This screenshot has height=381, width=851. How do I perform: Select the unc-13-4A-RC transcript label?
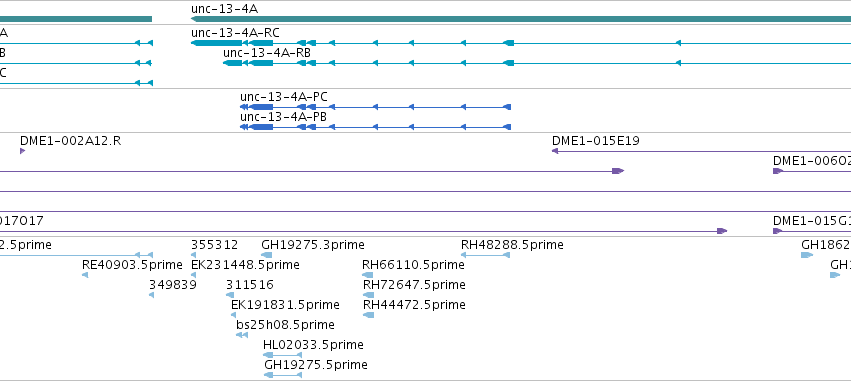[235, 33]
